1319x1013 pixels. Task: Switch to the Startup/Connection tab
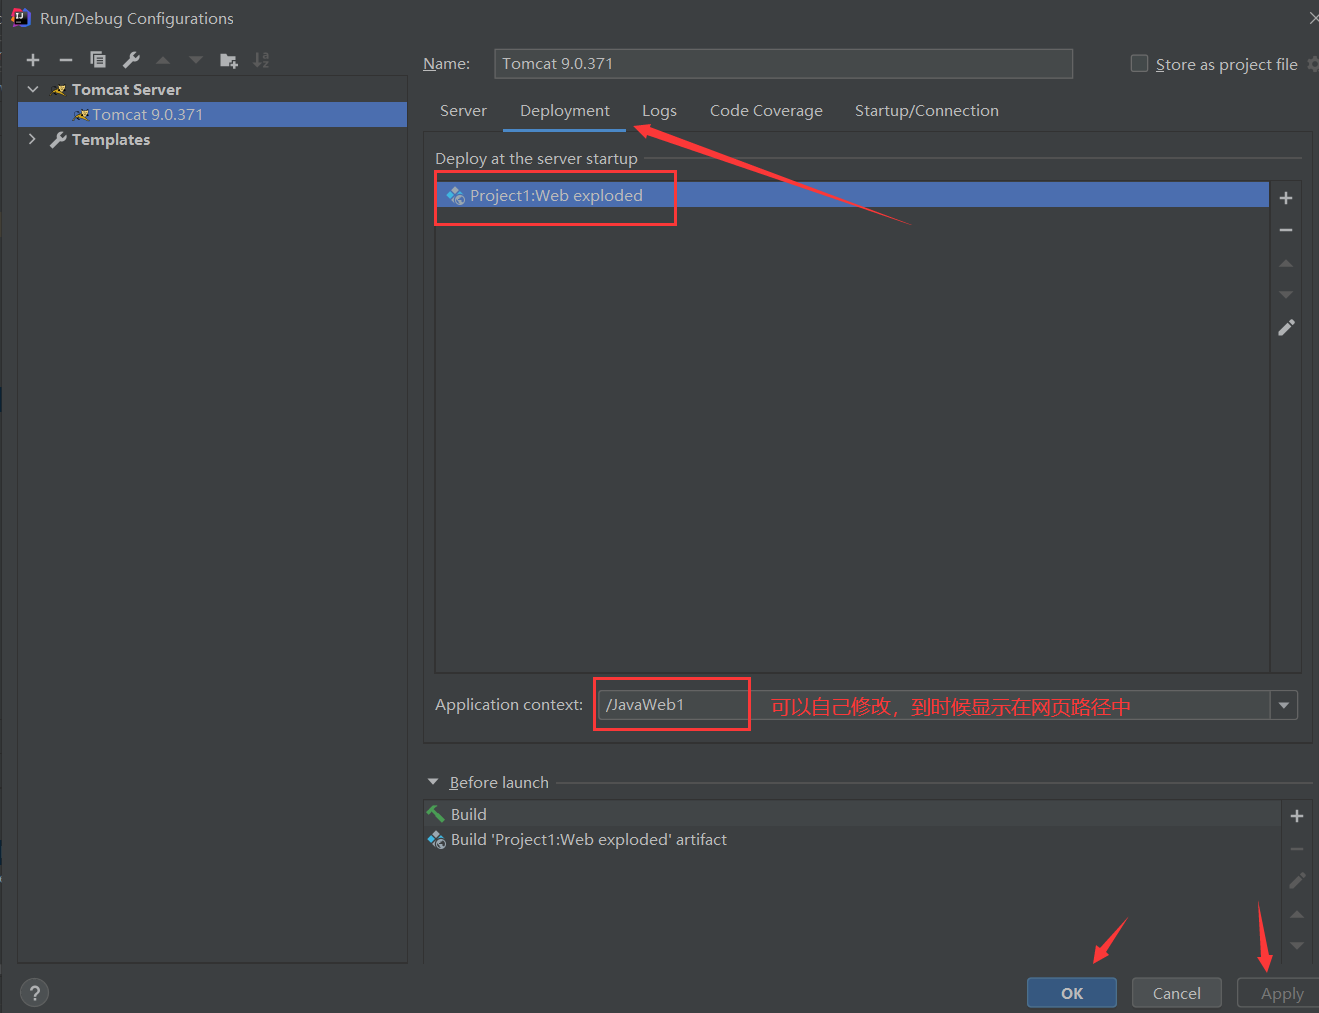927,111
